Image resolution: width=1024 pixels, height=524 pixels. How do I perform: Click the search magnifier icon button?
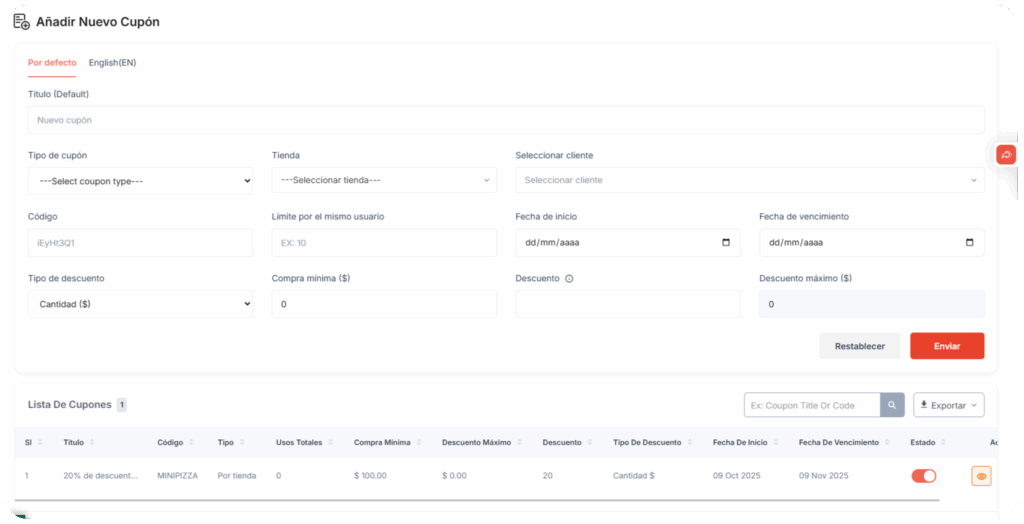pos(892,405)
